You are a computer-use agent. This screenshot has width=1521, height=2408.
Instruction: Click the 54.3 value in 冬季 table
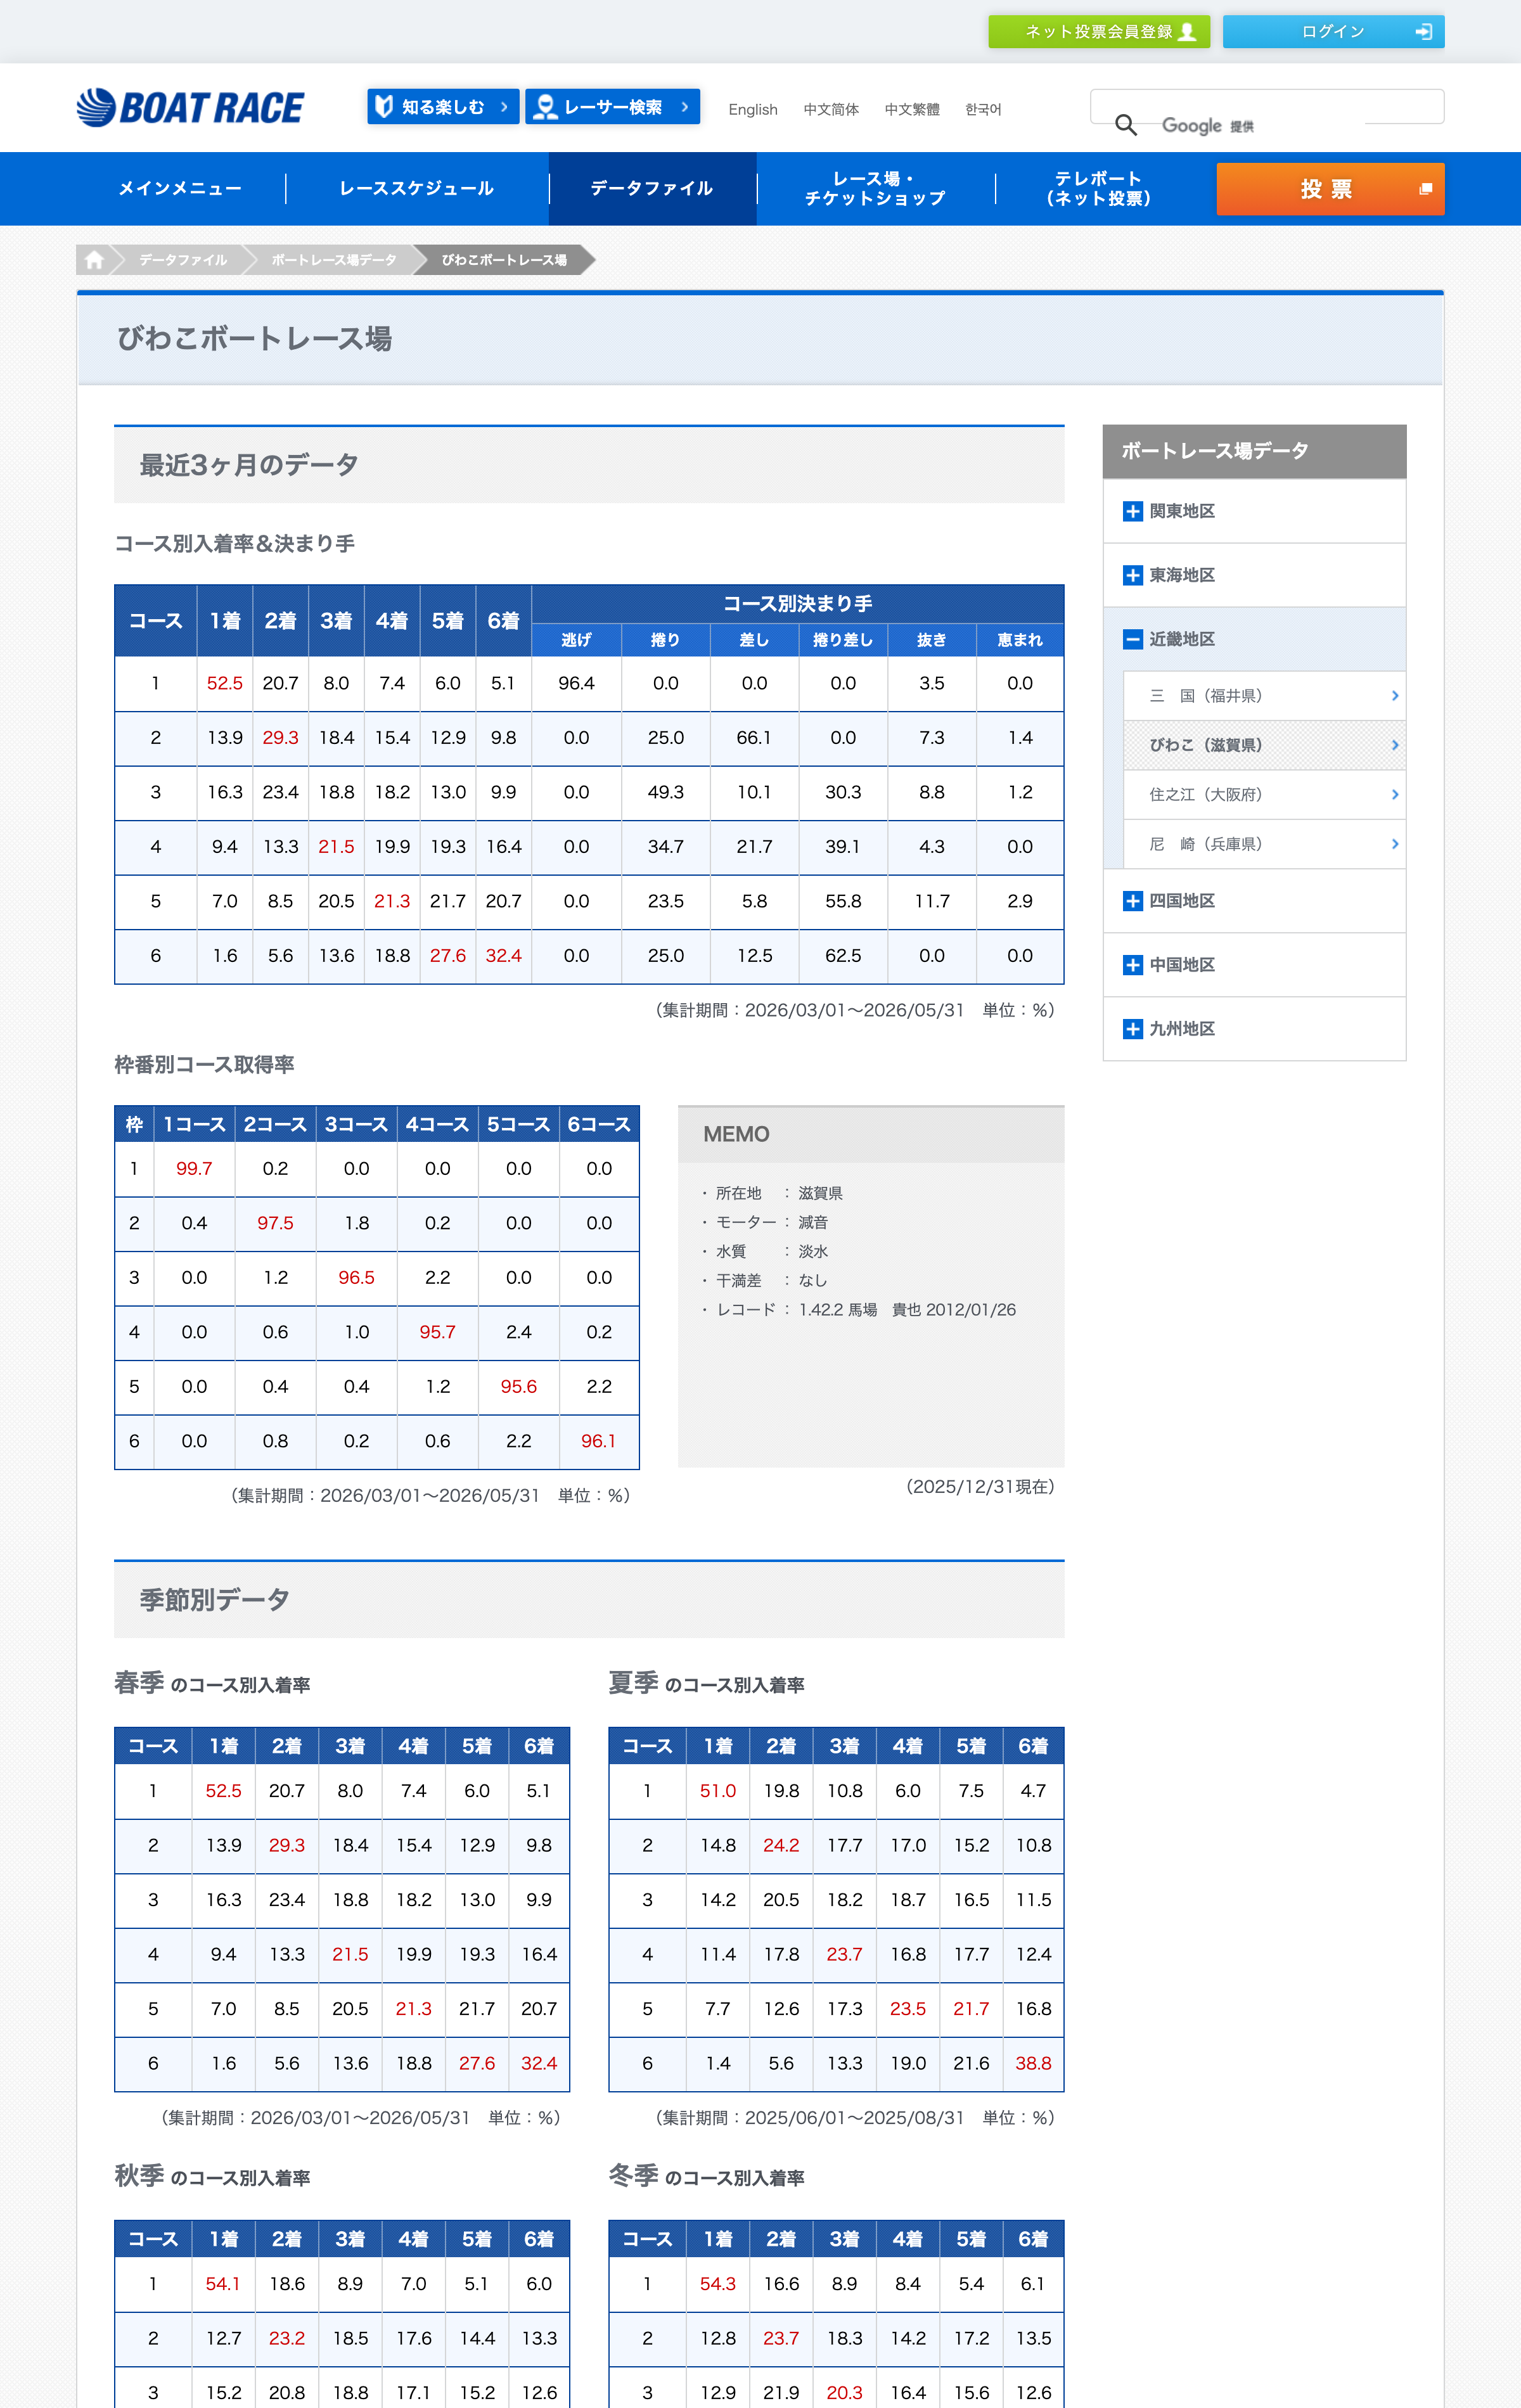718,2284
